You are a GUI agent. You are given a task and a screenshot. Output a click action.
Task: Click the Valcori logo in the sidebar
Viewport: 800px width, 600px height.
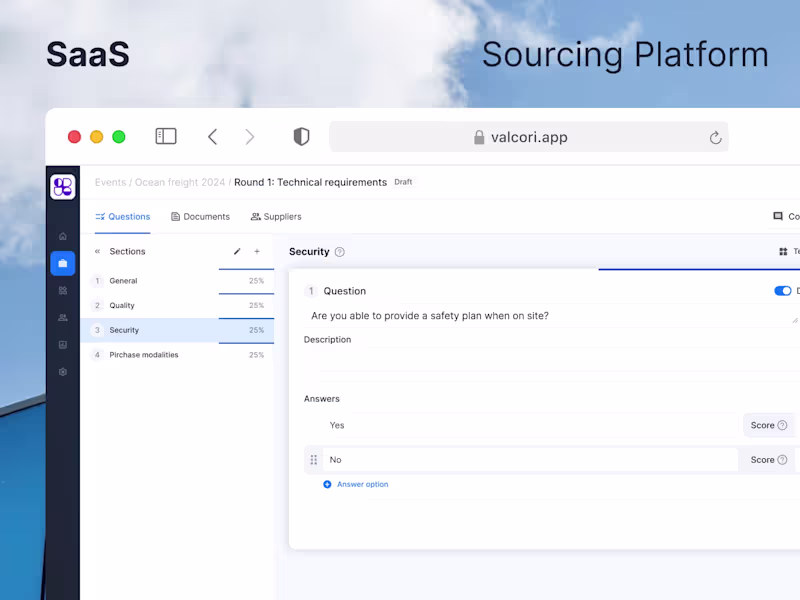63,187
